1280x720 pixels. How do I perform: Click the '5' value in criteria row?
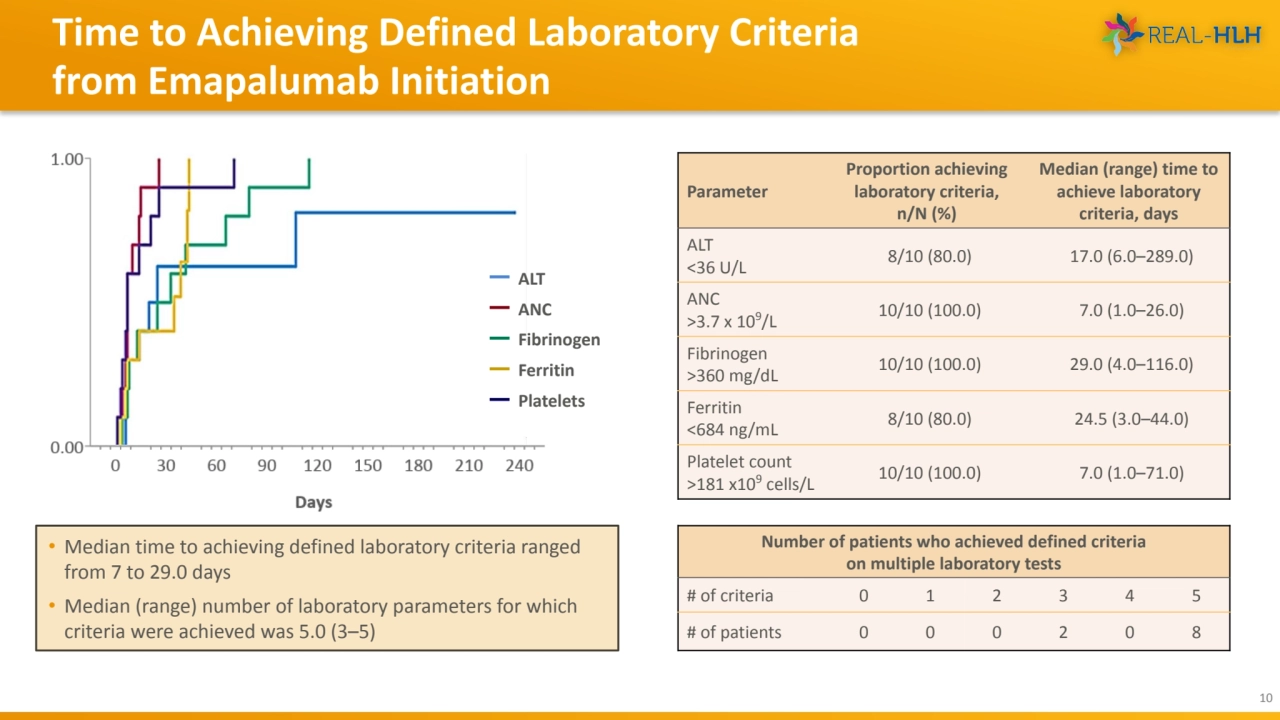click(x=1196, y=595)
